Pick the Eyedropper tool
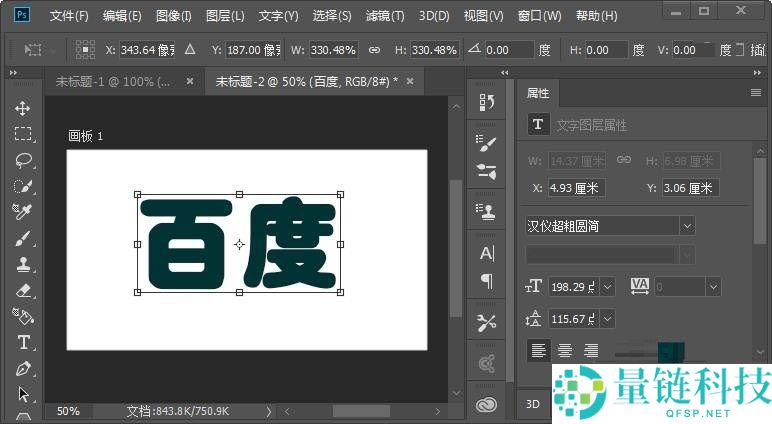Image resolution: width=772 pixels, height=424 pixels. [22, 212]
